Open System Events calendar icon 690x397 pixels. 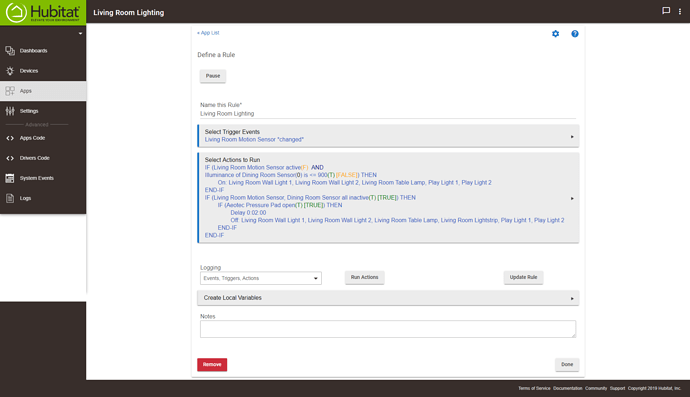coord(10,178)
